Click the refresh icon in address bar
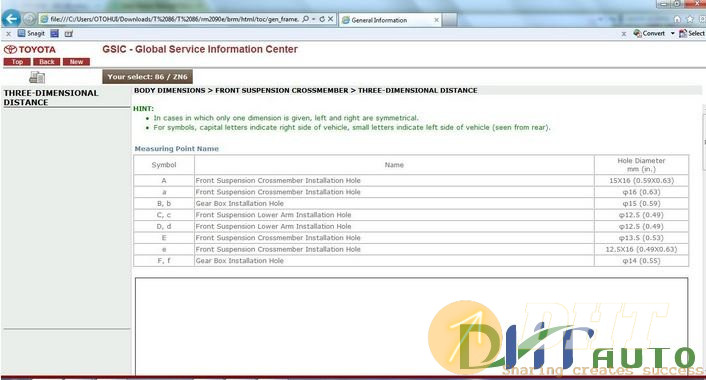This screenshot has width=706, height=380. coord(322,19)
